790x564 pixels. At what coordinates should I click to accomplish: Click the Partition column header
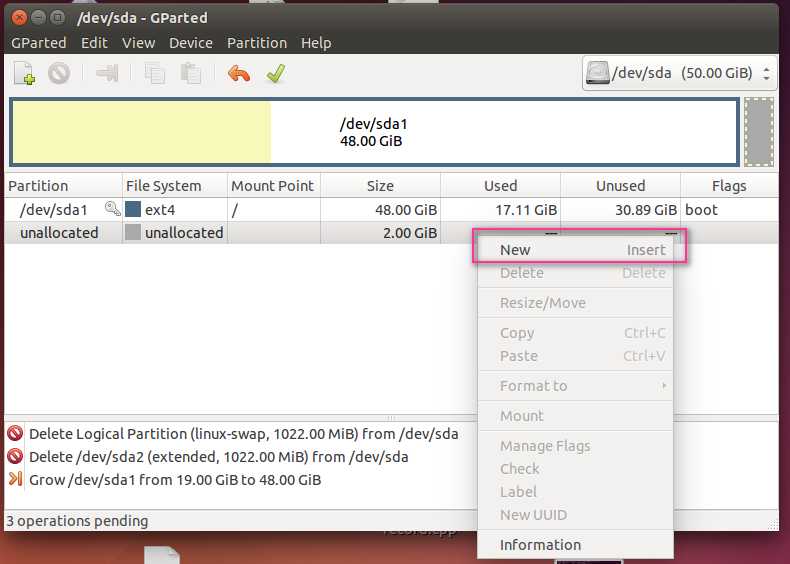tap(63, 186)
